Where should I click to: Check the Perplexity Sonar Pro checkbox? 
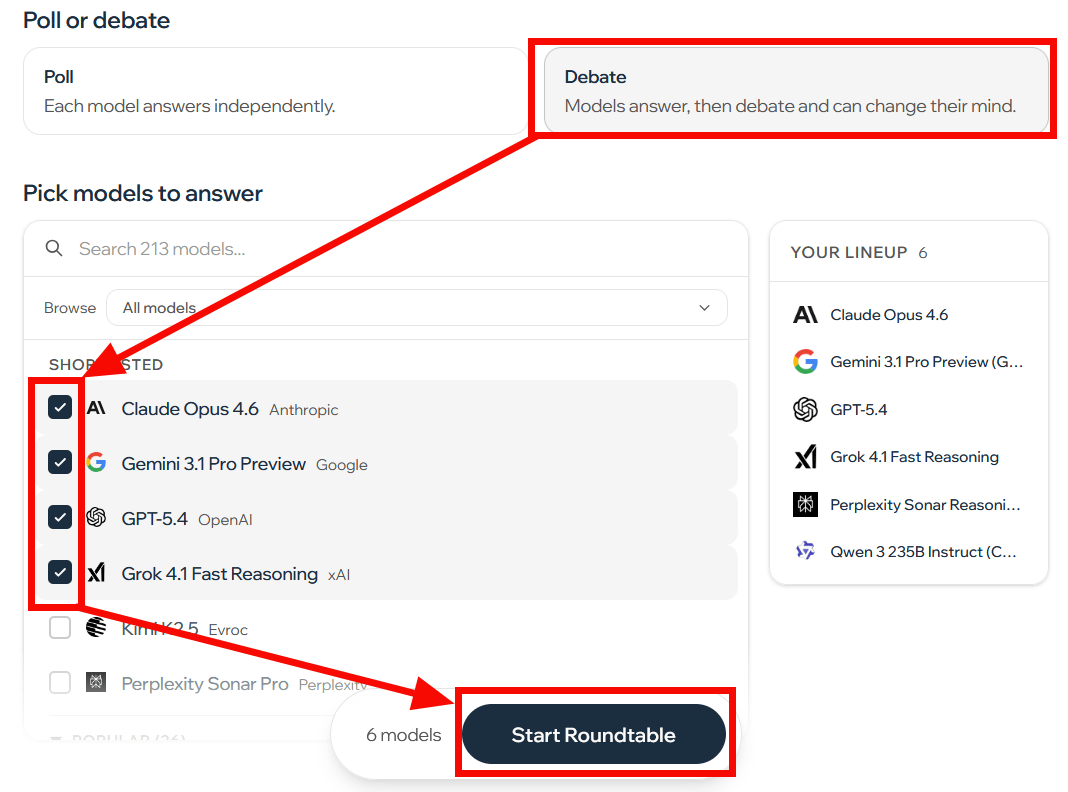(60, 683)
